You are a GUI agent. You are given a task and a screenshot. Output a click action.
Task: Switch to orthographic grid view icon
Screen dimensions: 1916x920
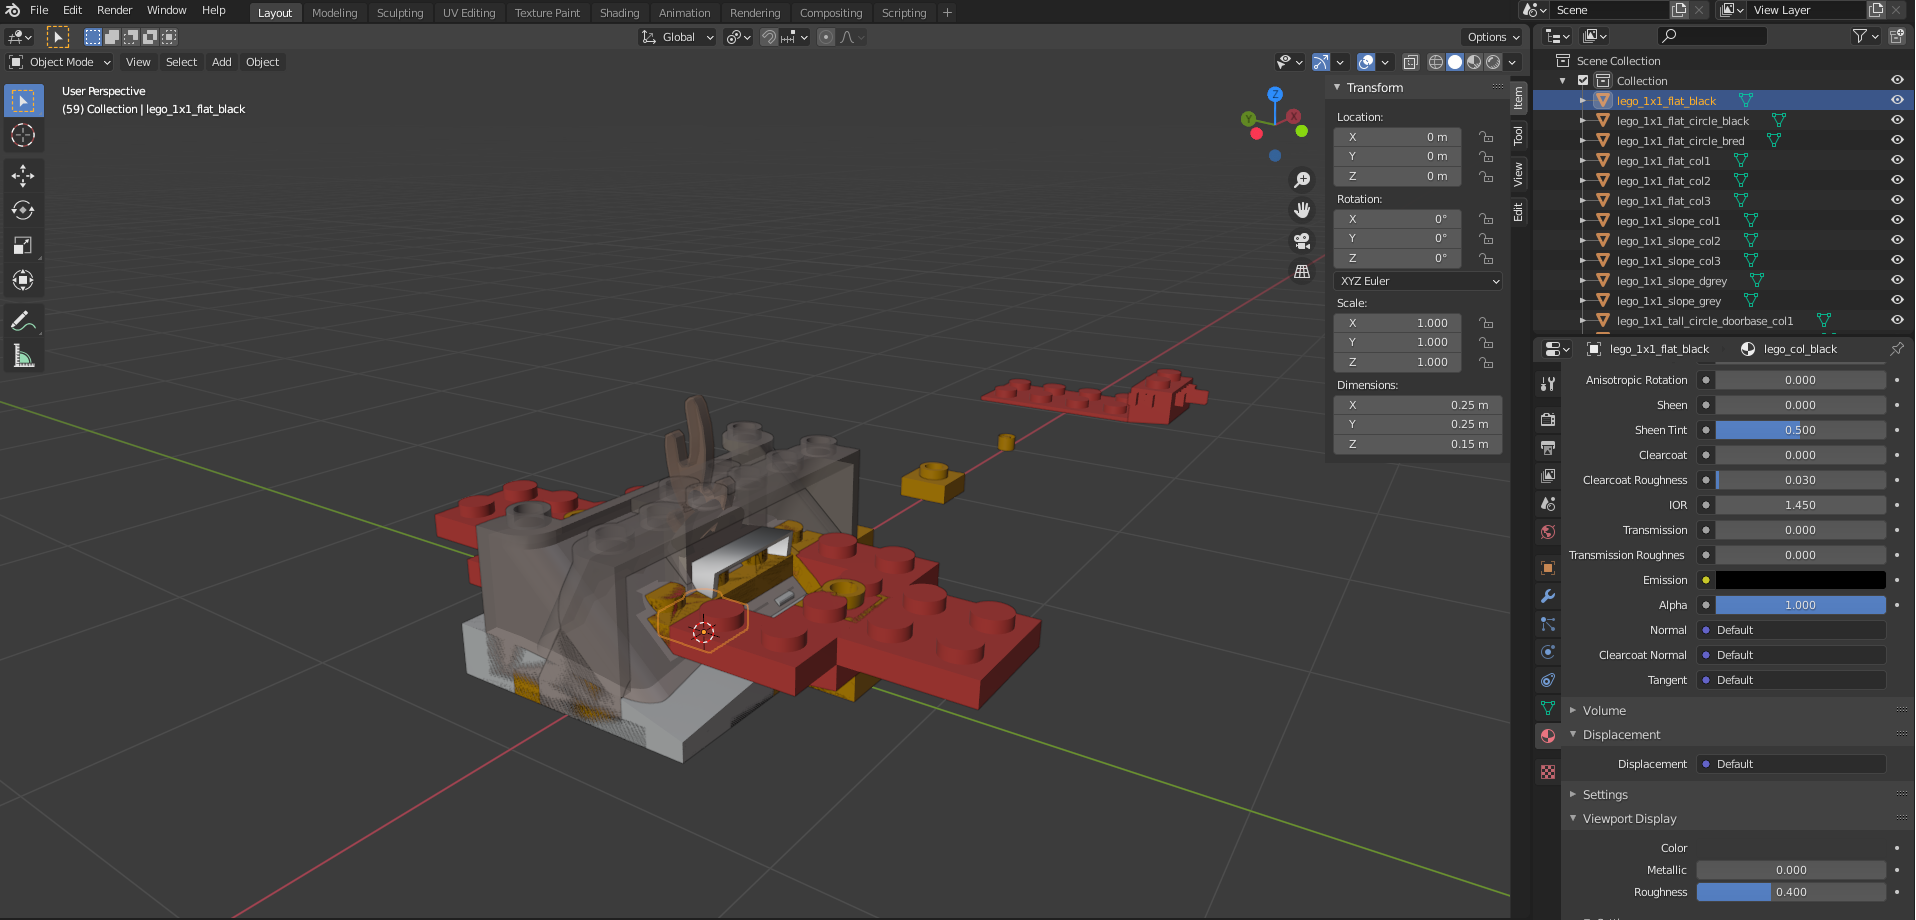1302,272
